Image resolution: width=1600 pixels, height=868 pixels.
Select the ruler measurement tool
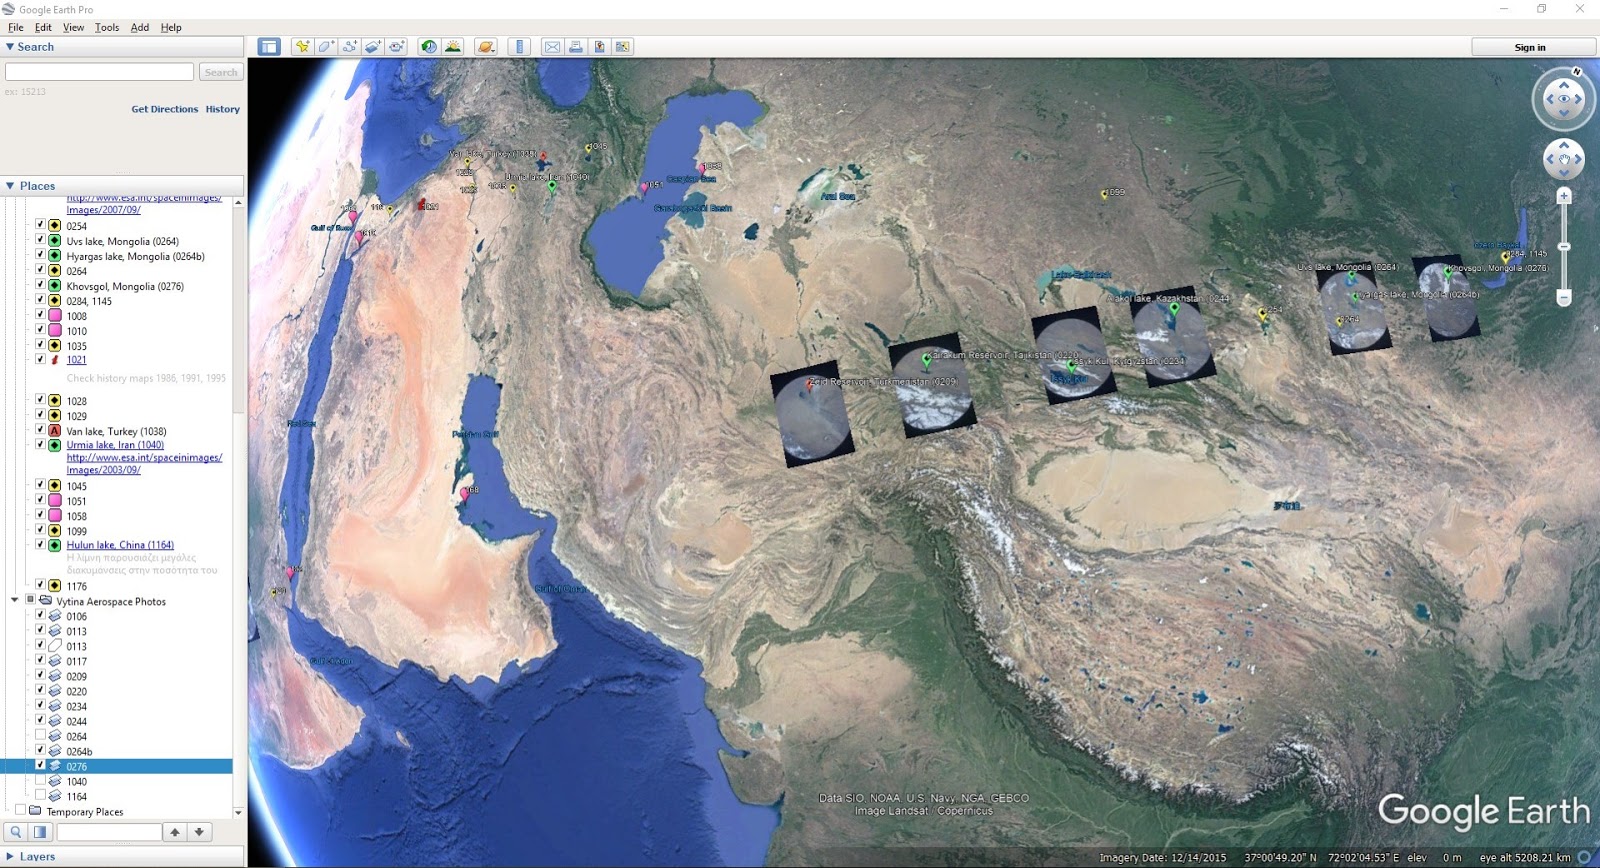tap(519, 46)
